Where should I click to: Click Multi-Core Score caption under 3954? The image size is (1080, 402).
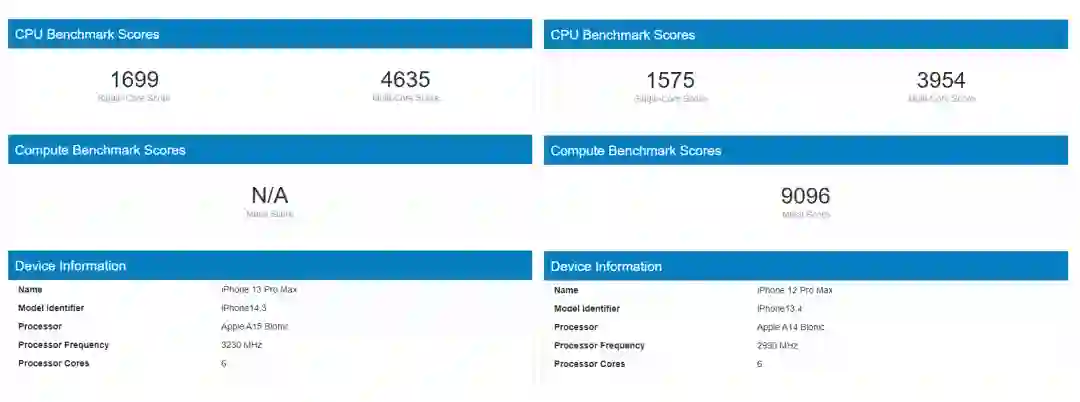[x=942, y=98]
